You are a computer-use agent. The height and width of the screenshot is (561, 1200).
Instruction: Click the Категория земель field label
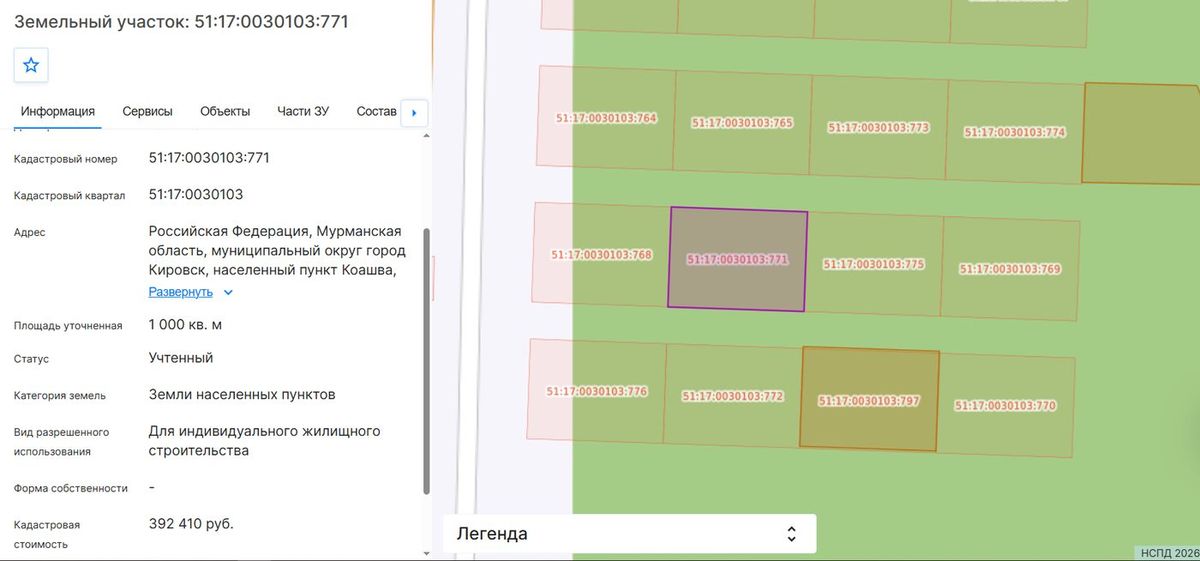(60, 395)
